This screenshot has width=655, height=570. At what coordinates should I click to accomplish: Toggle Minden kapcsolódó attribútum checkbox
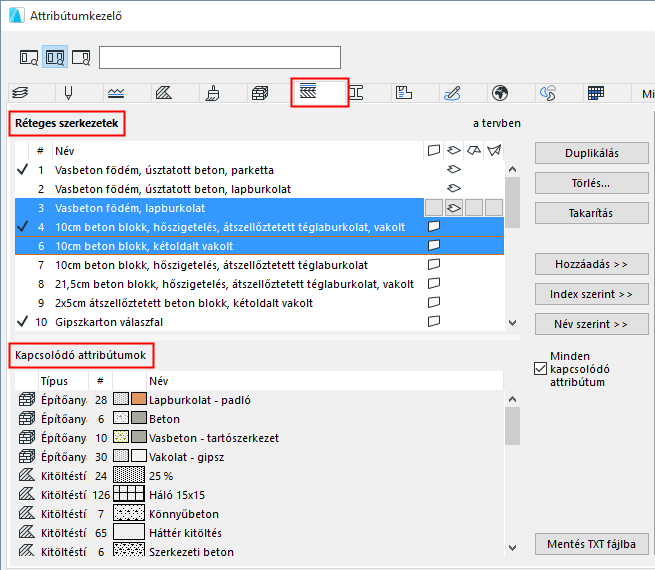pos(540,369)
